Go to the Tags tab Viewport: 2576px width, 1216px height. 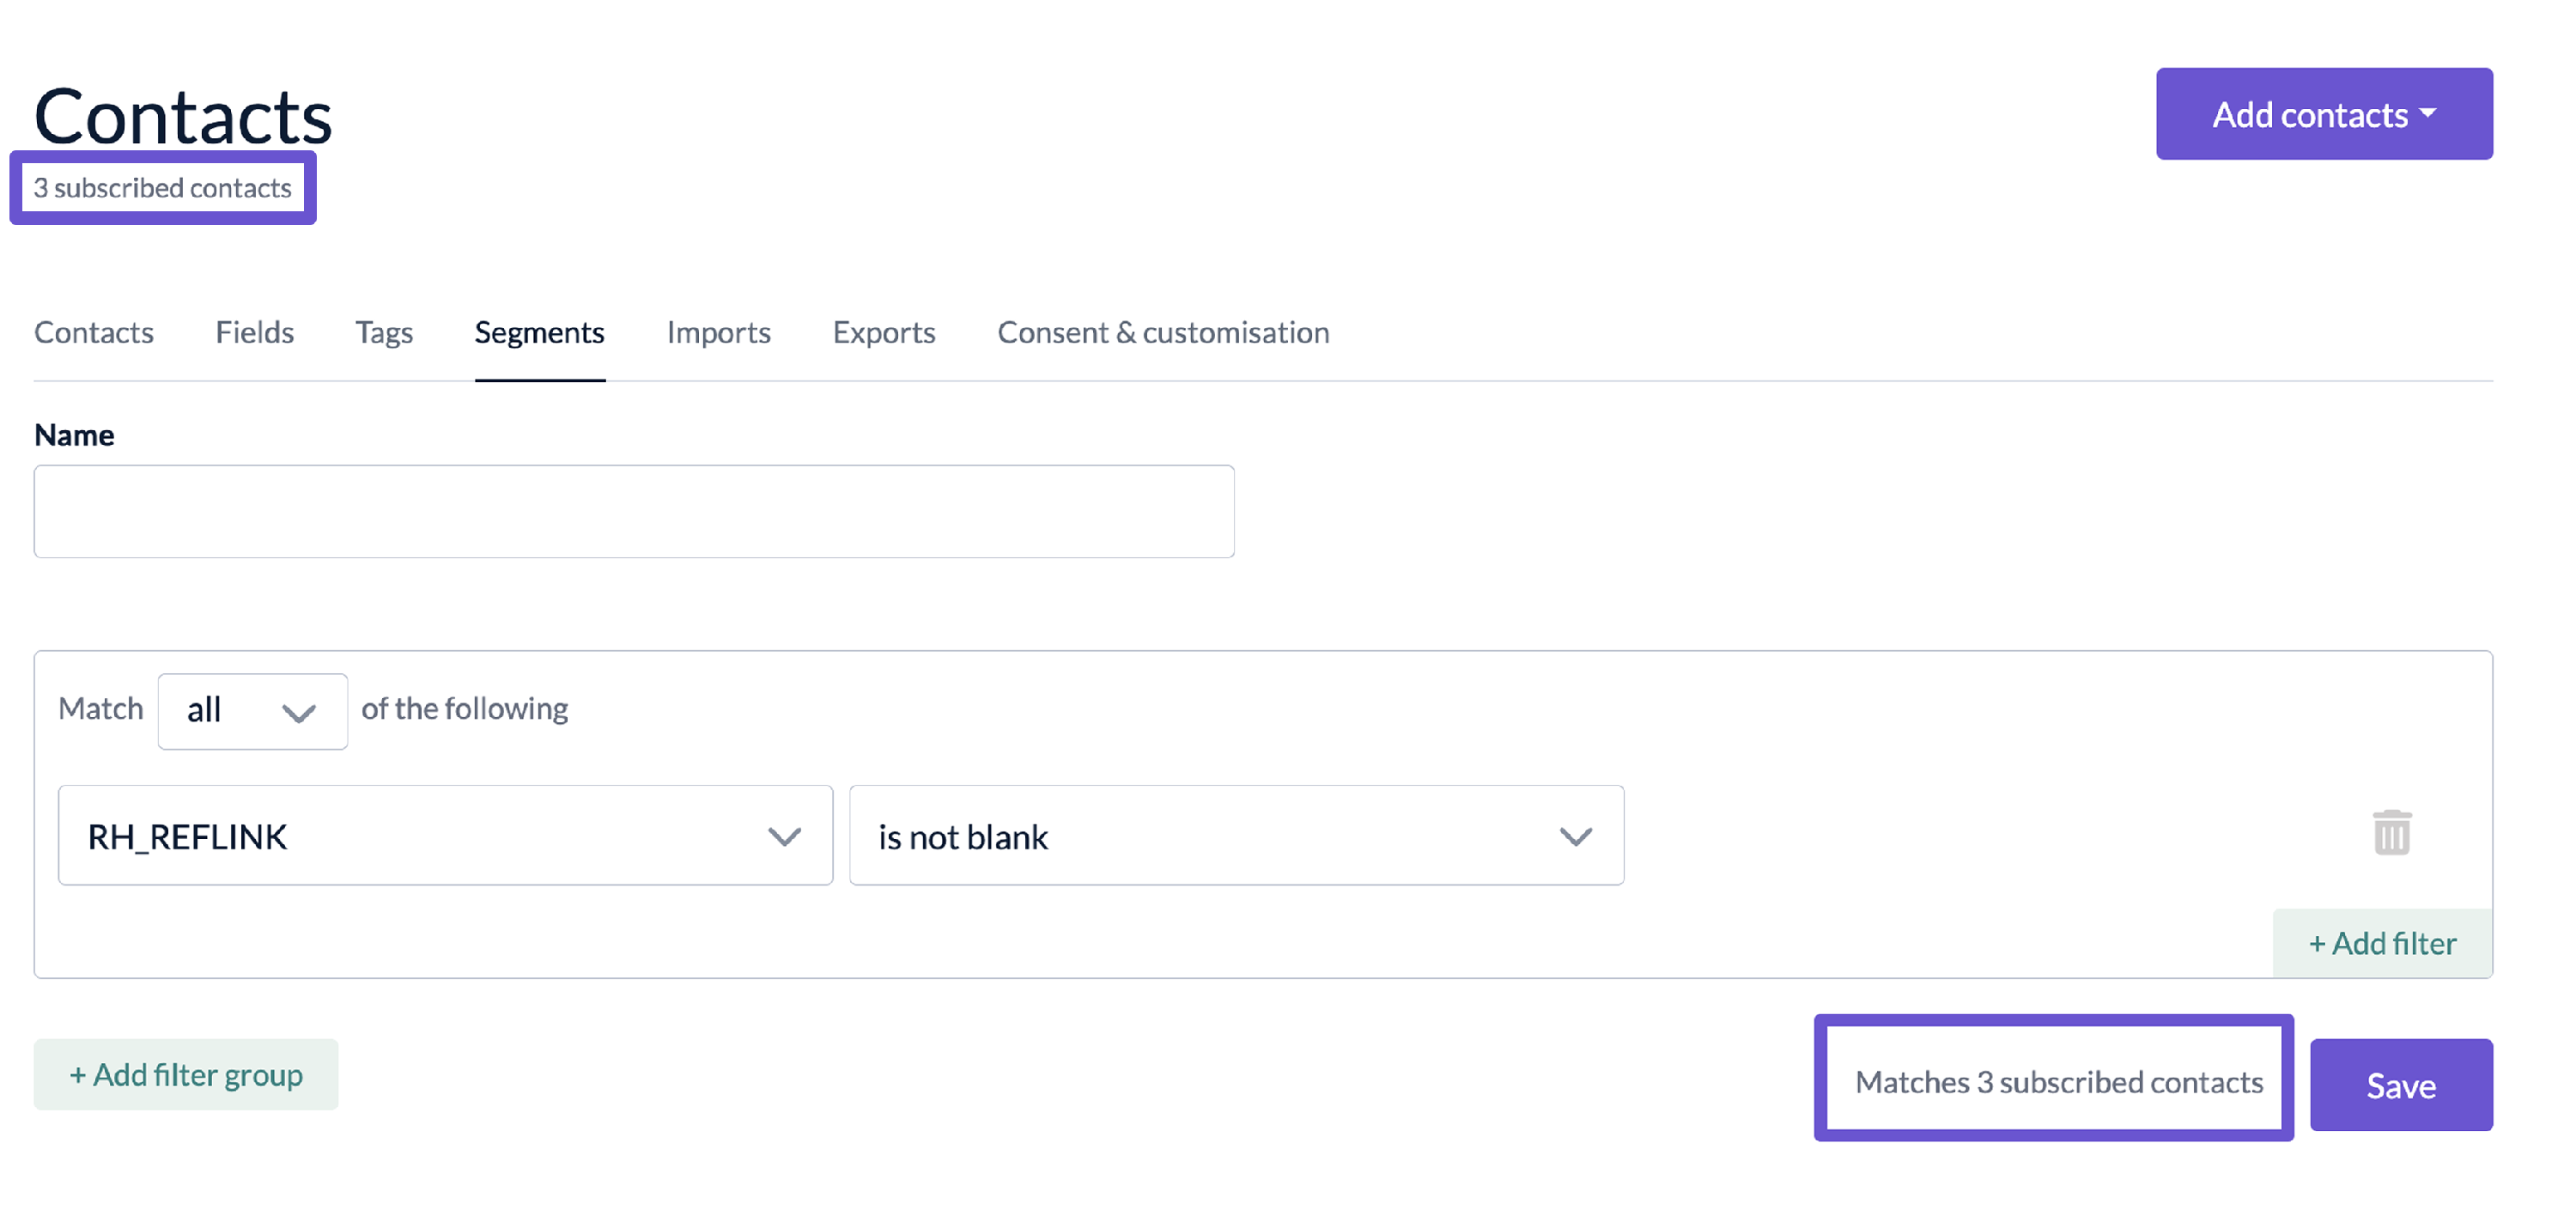[384, 332]
